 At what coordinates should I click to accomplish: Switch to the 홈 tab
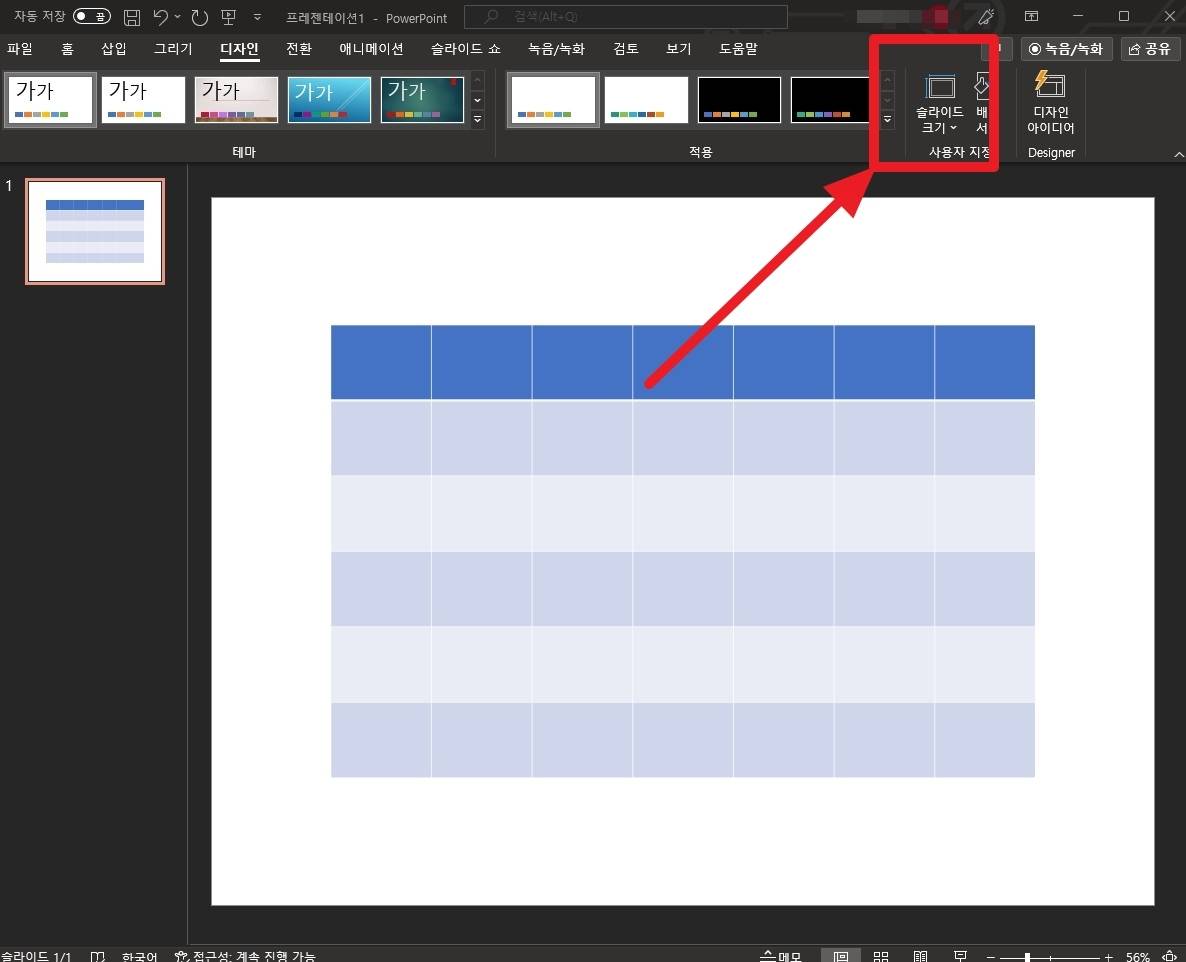coord(67,49)
